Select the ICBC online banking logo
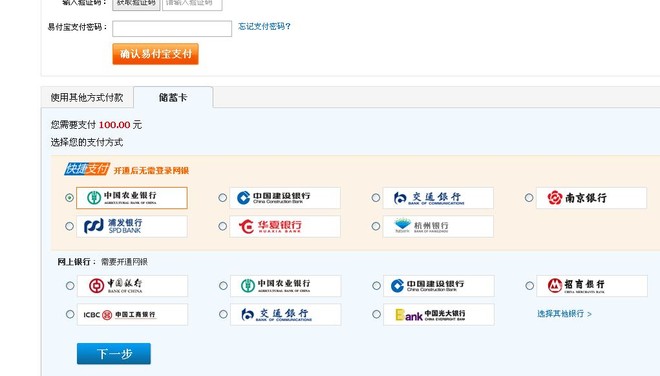The image size is (660, 376). [x=133, y=315]
